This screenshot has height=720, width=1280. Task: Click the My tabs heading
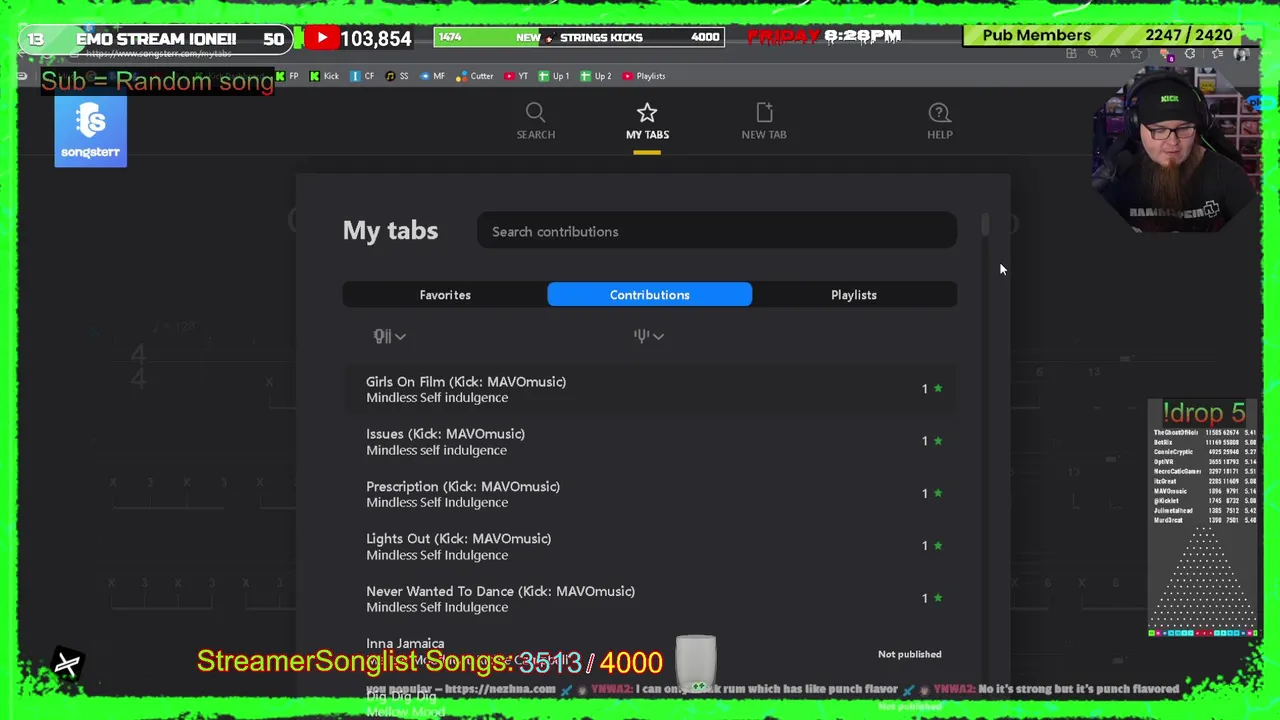point(390,230)
